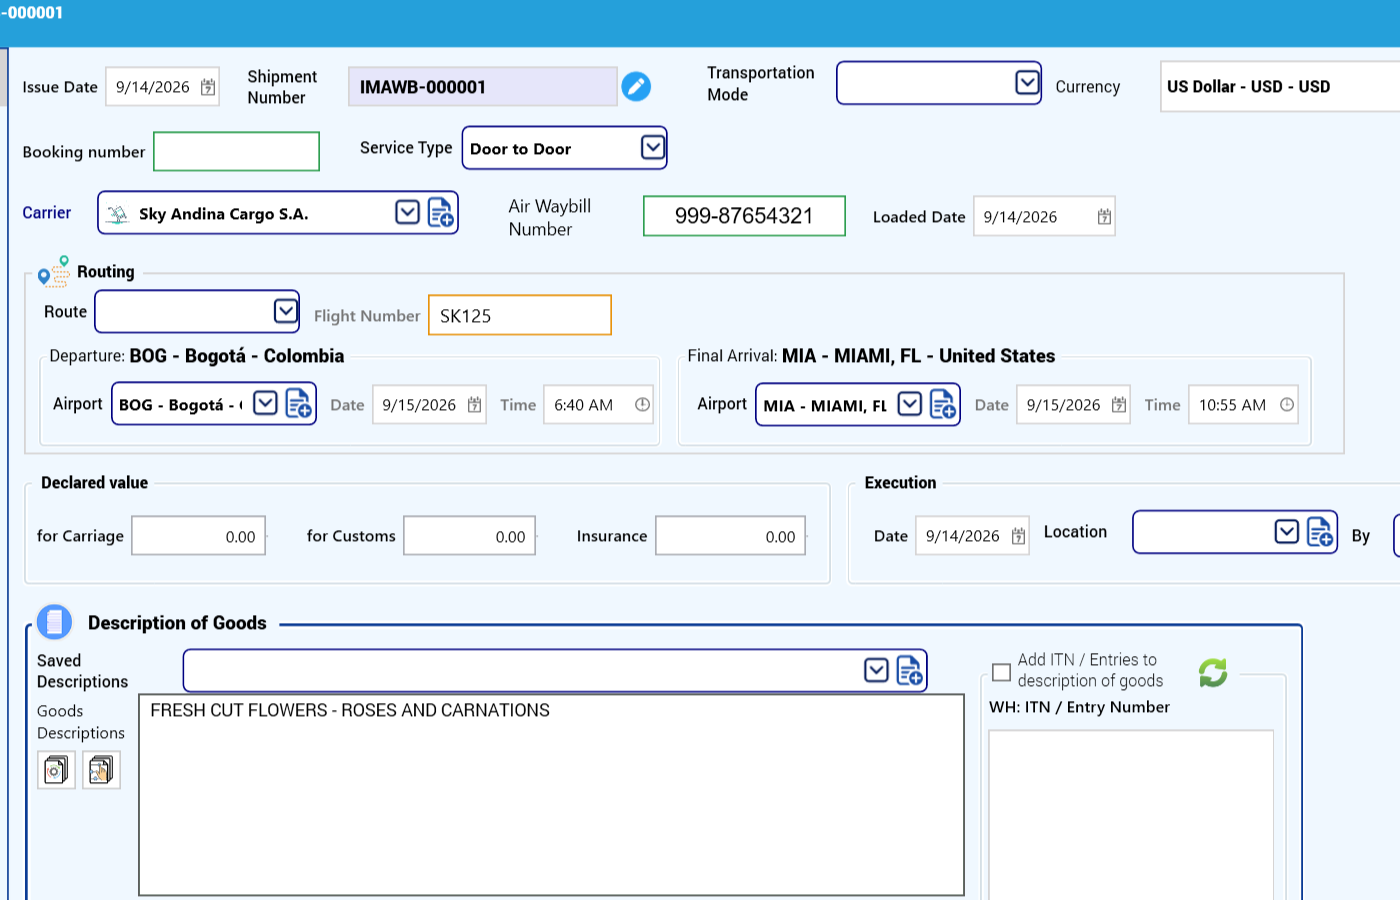Click the Departure BOG - Bogotá - Colombia heading
Image resolution: width=1400 pixels, height=900 pixels.
click(x=197, y=356)
